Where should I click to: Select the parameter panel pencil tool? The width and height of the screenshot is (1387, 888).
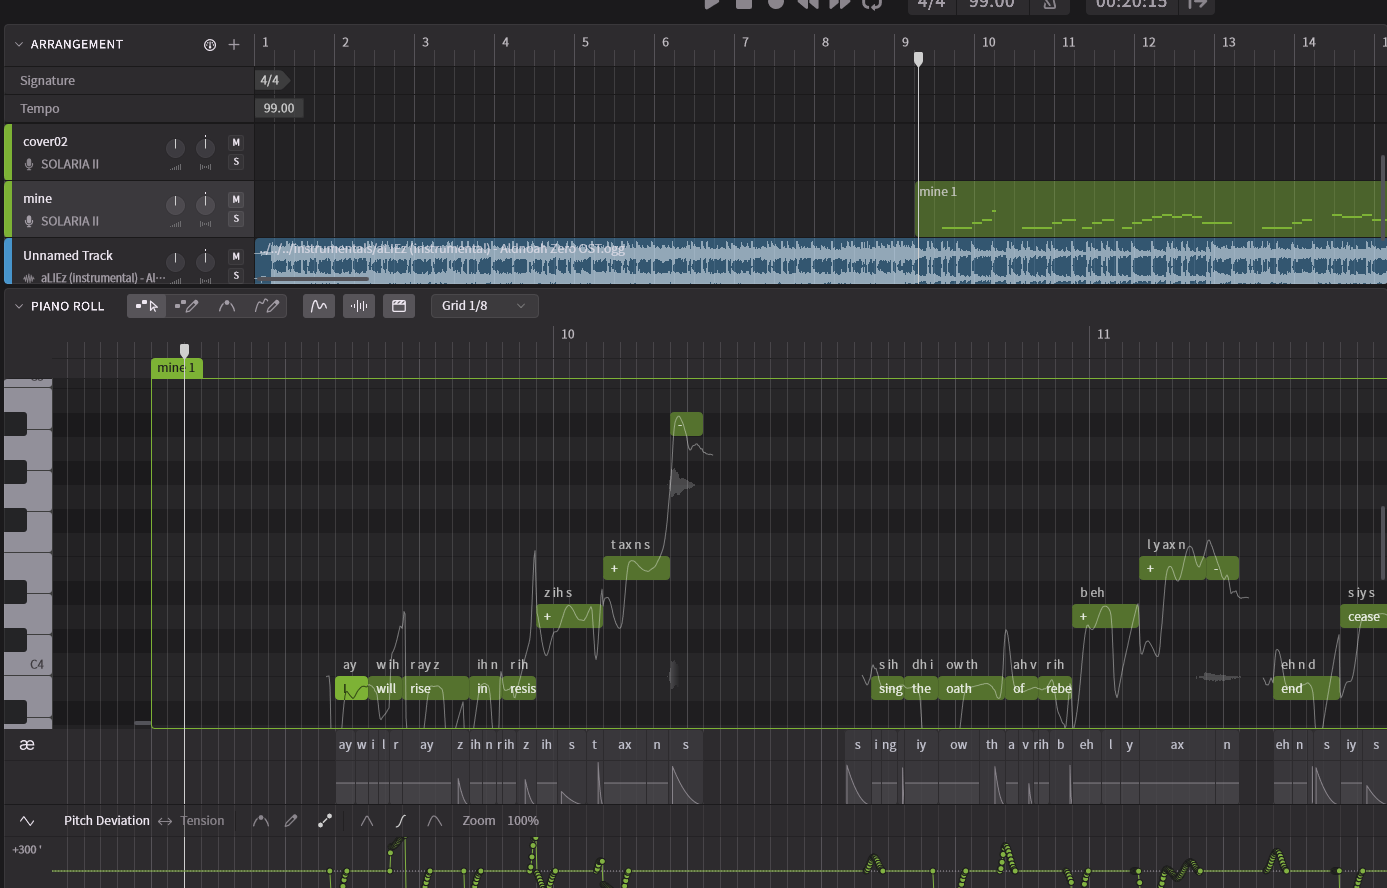click(291, 821)
